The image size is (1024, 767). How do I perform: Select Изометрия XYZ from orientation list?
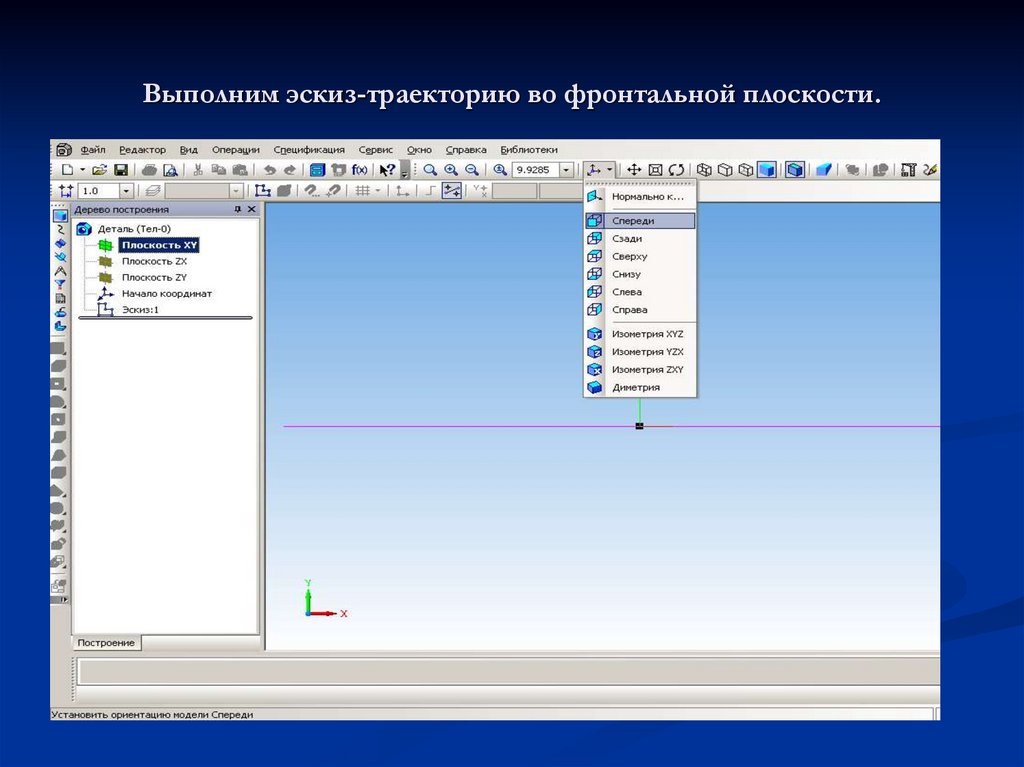tap(650, 333)
